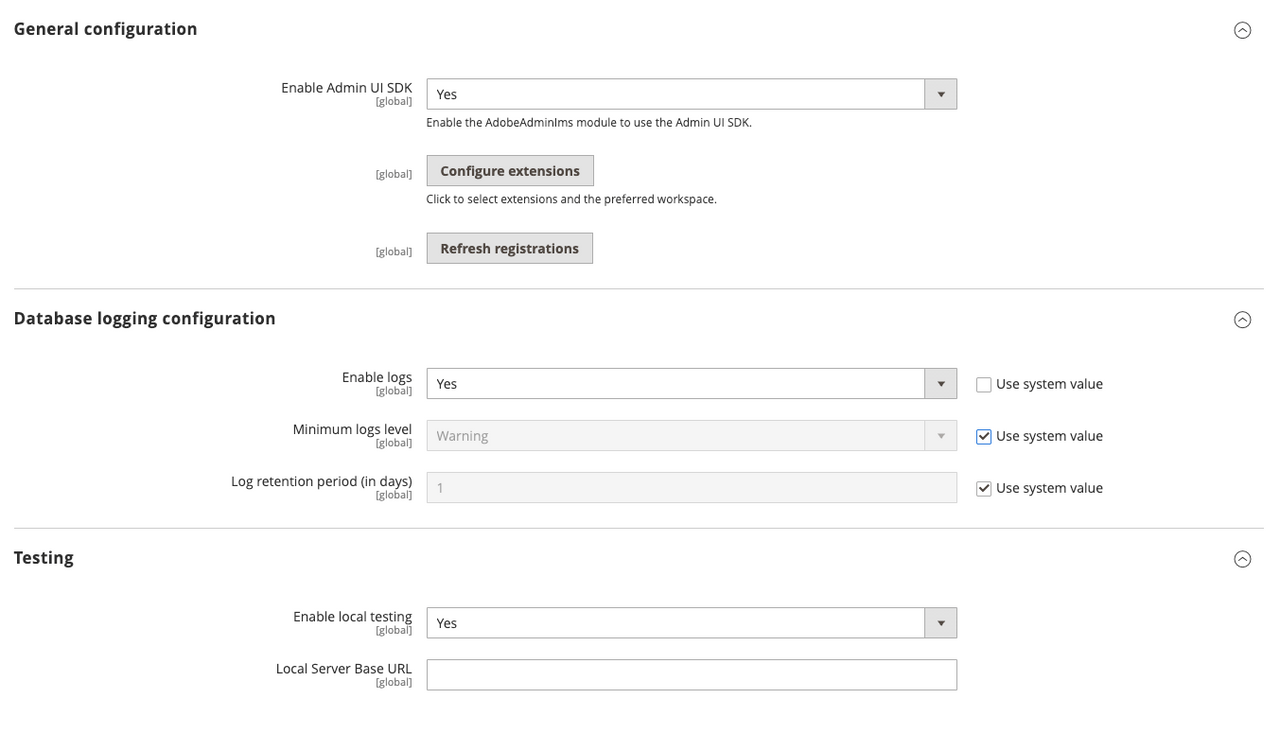The image size is (1280, 731).
Task: Open the Enable local testing dropdown
Action: 691,623
